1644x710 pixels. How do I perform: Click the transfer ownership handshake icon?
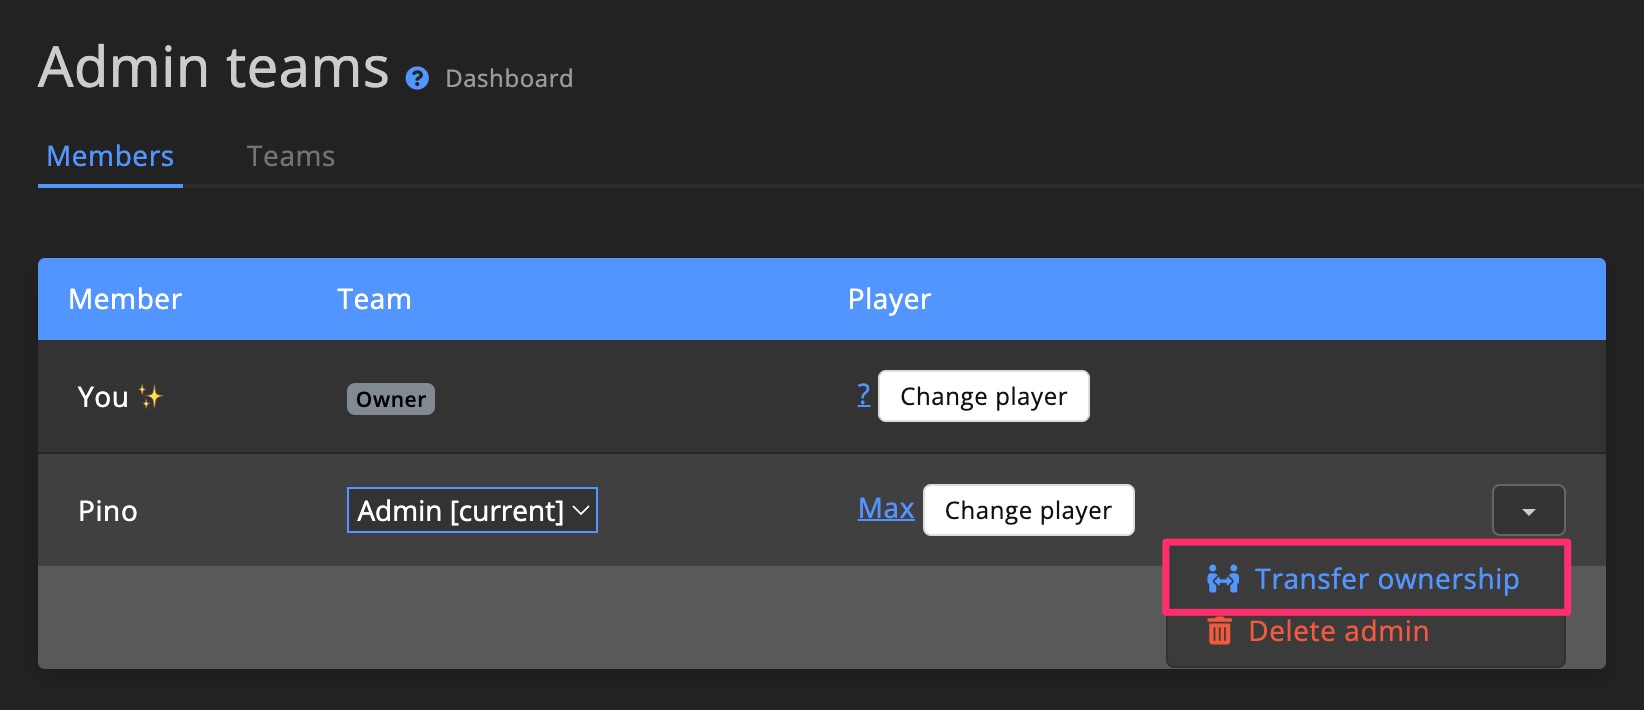[1222, 578]
